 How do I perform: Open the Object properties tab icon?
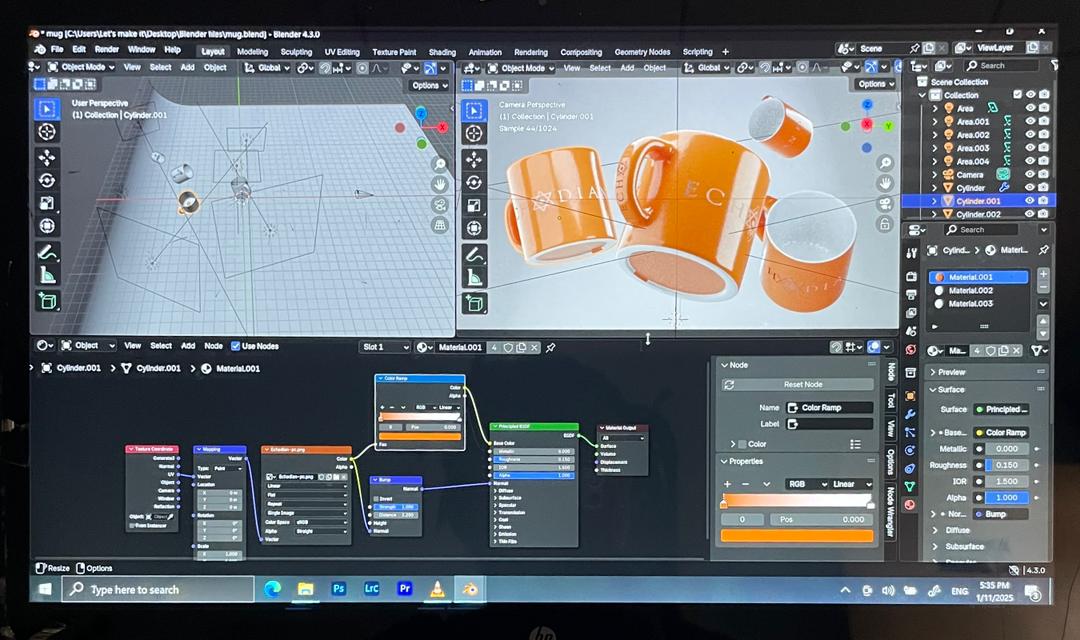tap(911, 396)
